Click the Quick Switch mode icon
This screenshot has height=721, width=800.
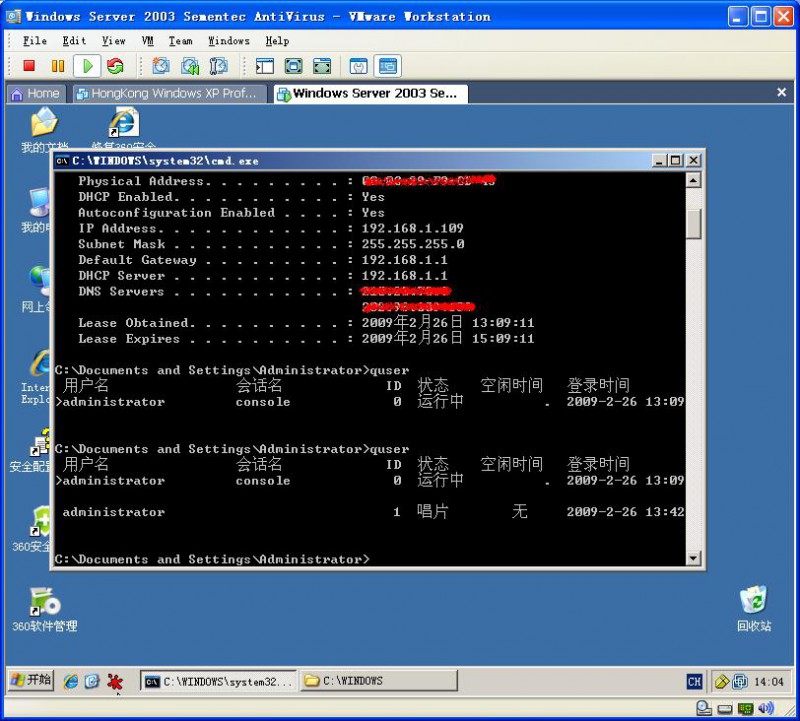(x=322, y=66)
